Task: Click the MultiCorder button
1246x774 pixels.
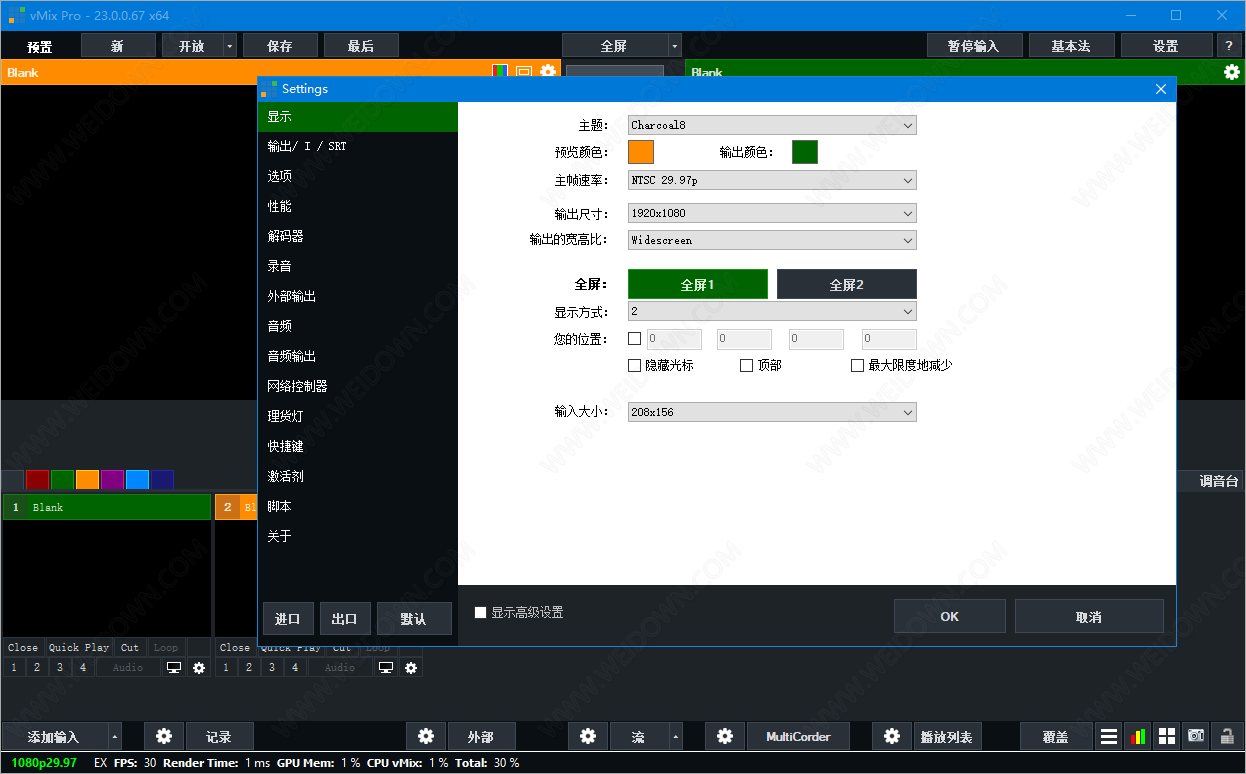Action: coord(799,737)
